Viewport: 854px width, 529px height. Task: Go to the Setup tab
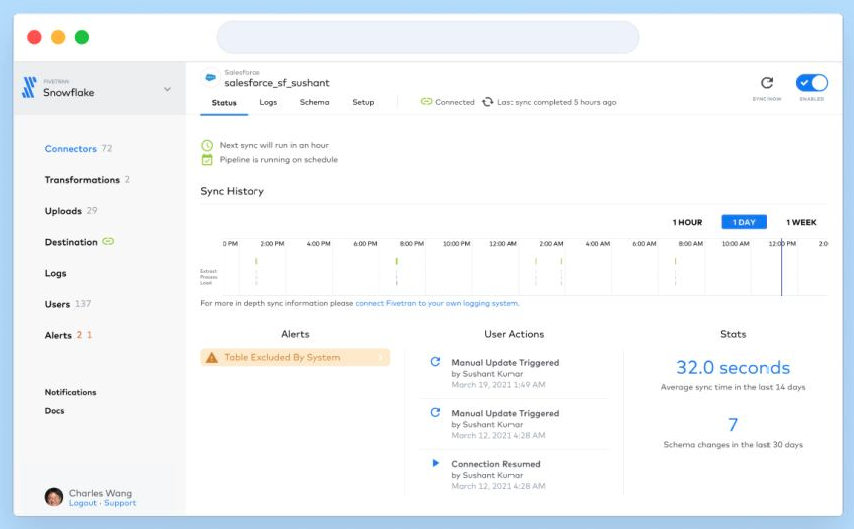[x=363, y=102]
